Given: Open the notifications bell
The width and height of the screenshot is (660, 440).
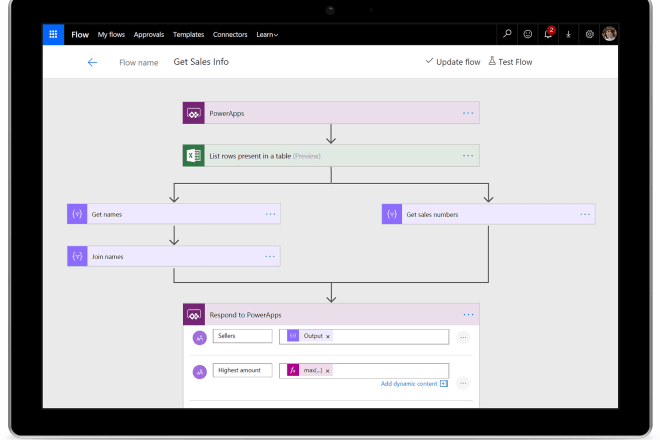Looking at the screenshot, I should [548, 34].
